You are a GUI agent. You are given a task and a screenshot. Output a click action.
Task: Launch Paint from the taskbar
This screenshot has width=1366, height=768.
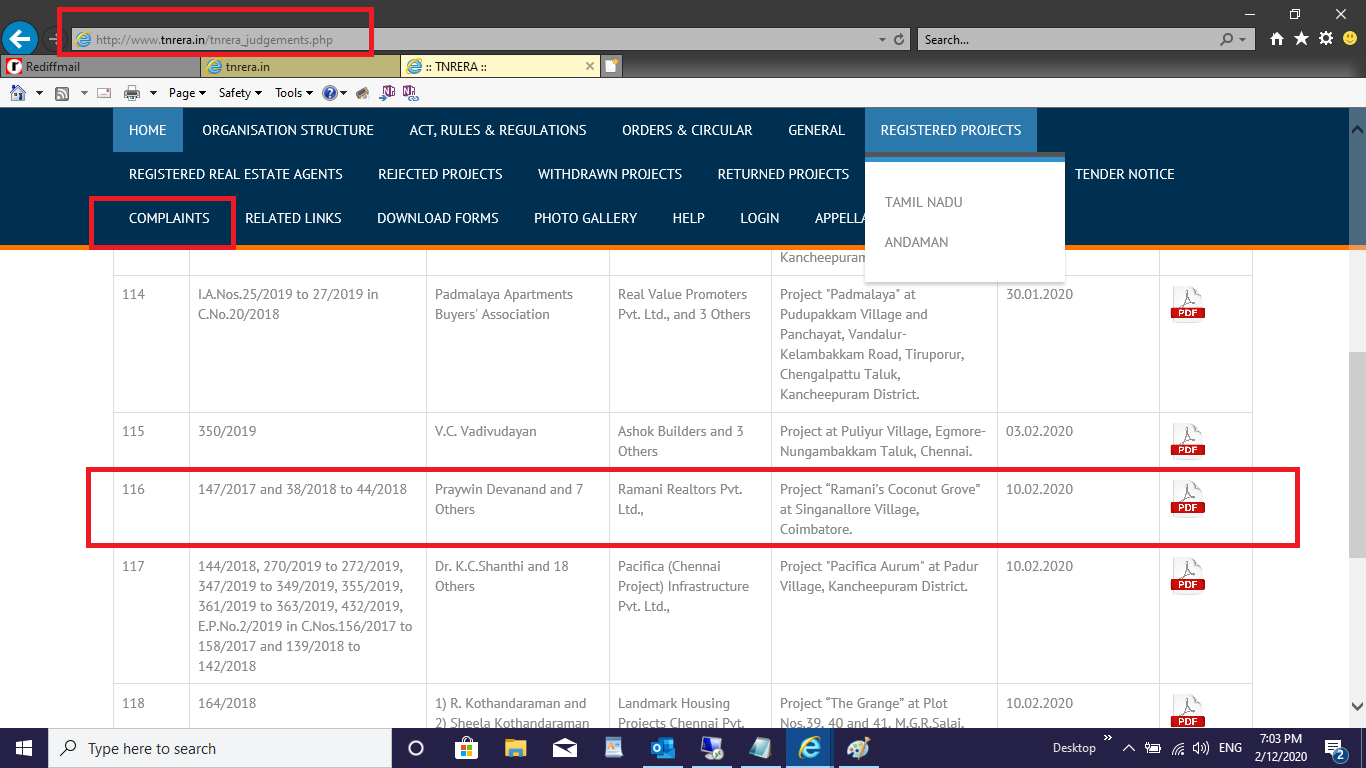click(858, 748)
